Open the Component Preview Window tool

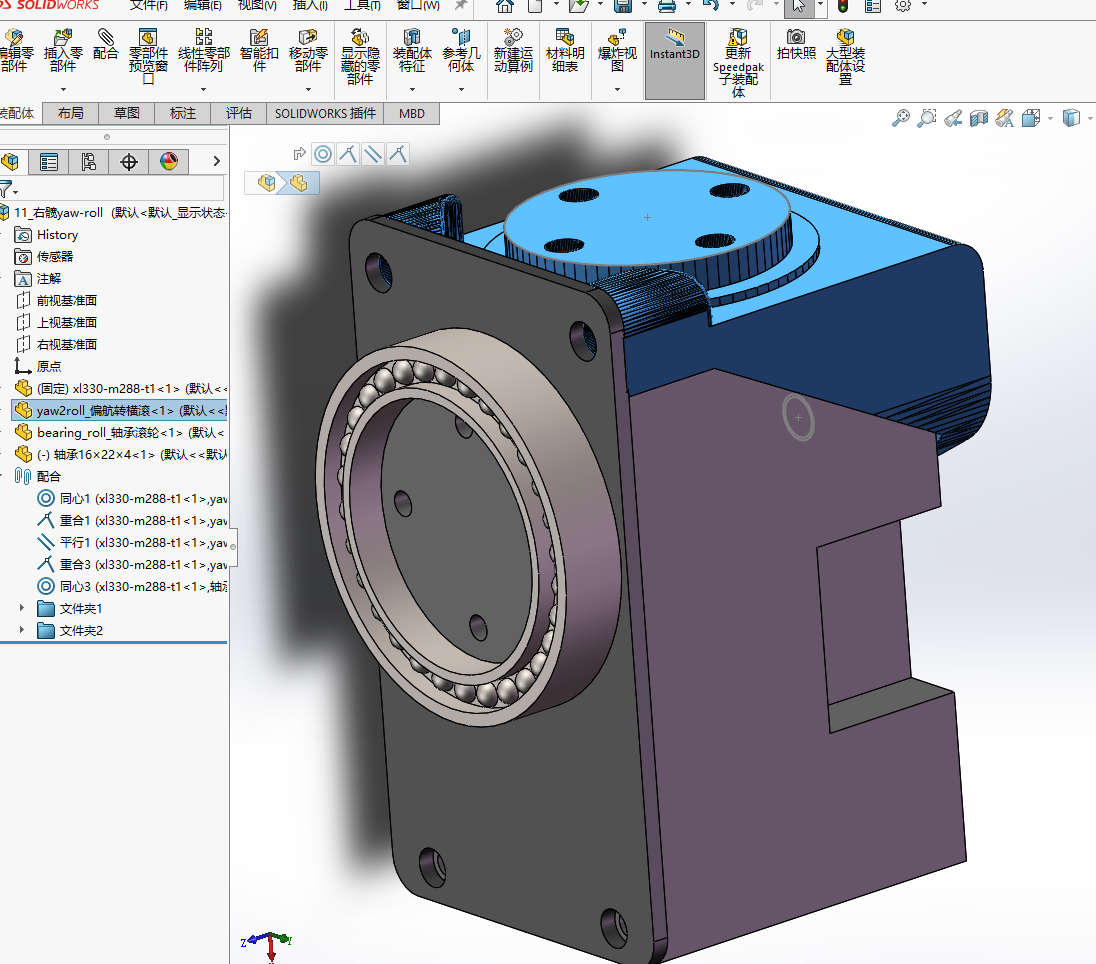[x=148, y=55]
